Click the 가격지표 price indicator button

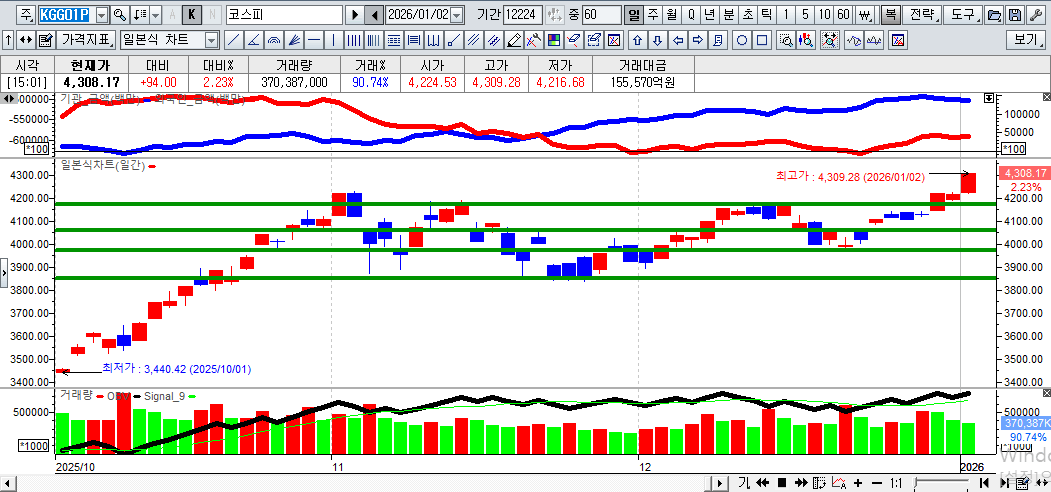86,40
